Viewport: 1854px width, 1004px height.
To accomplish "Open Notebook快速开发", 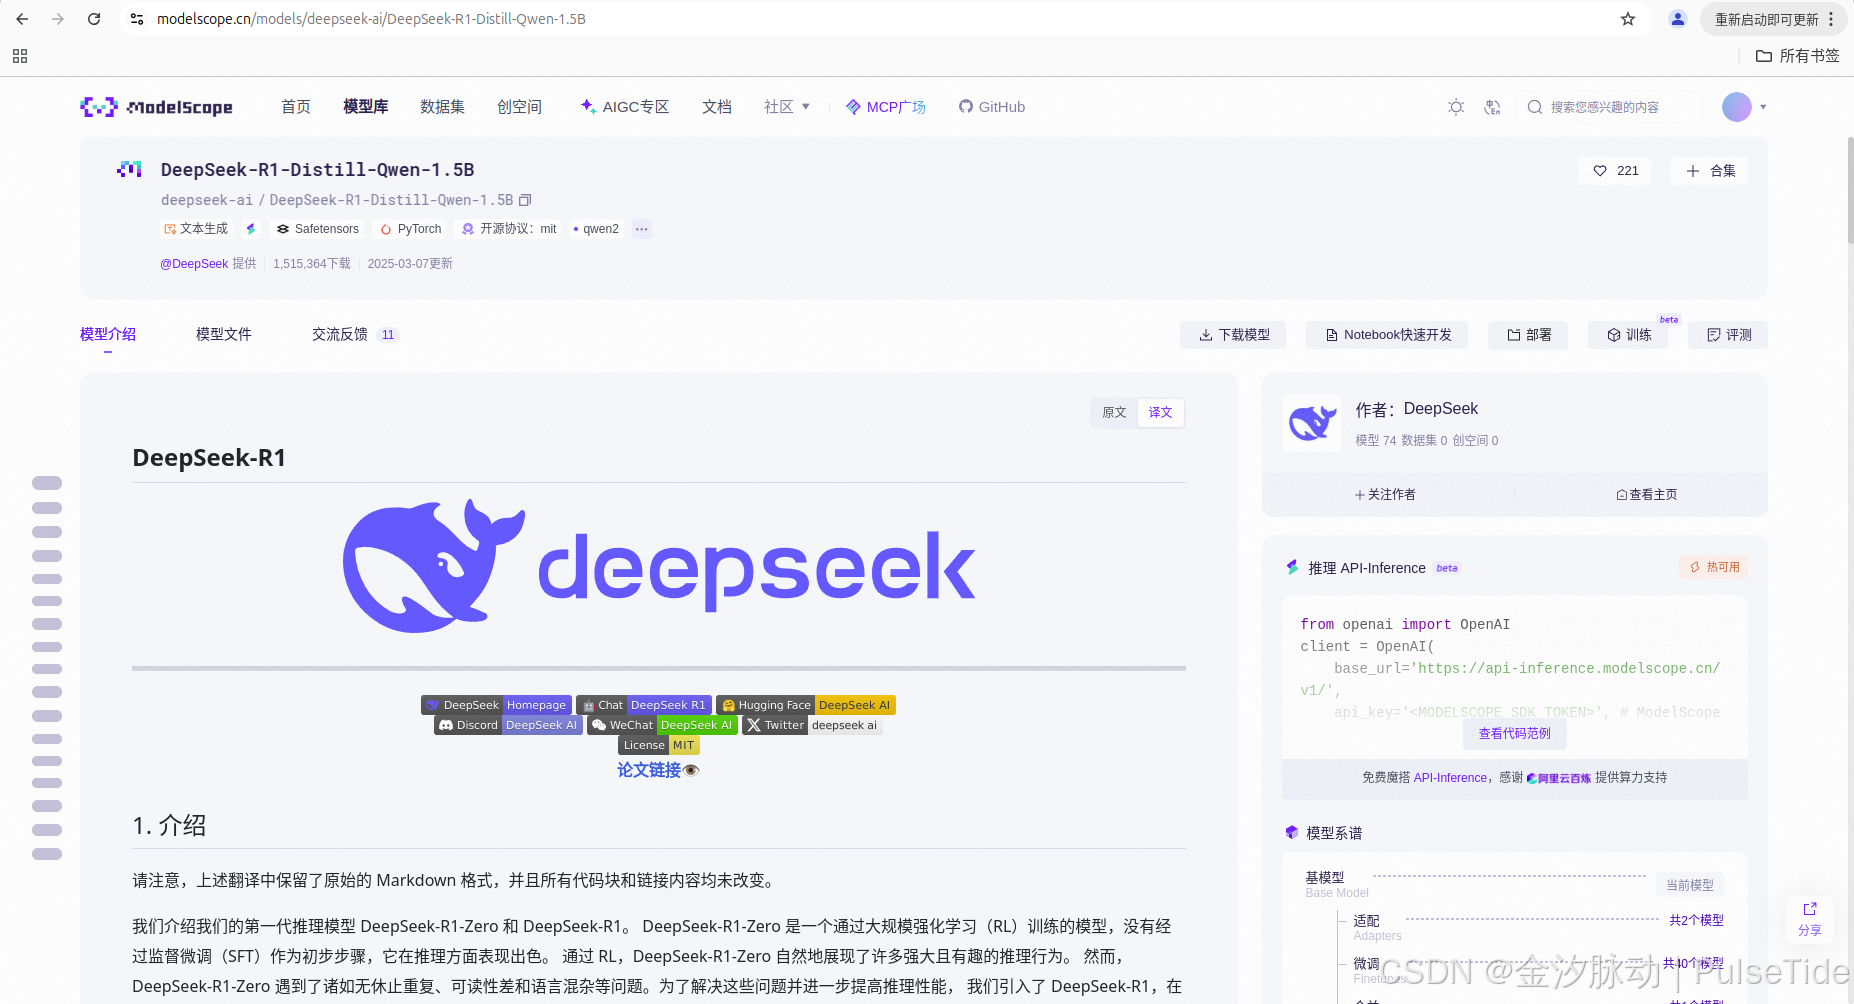I will (1387, 335).
